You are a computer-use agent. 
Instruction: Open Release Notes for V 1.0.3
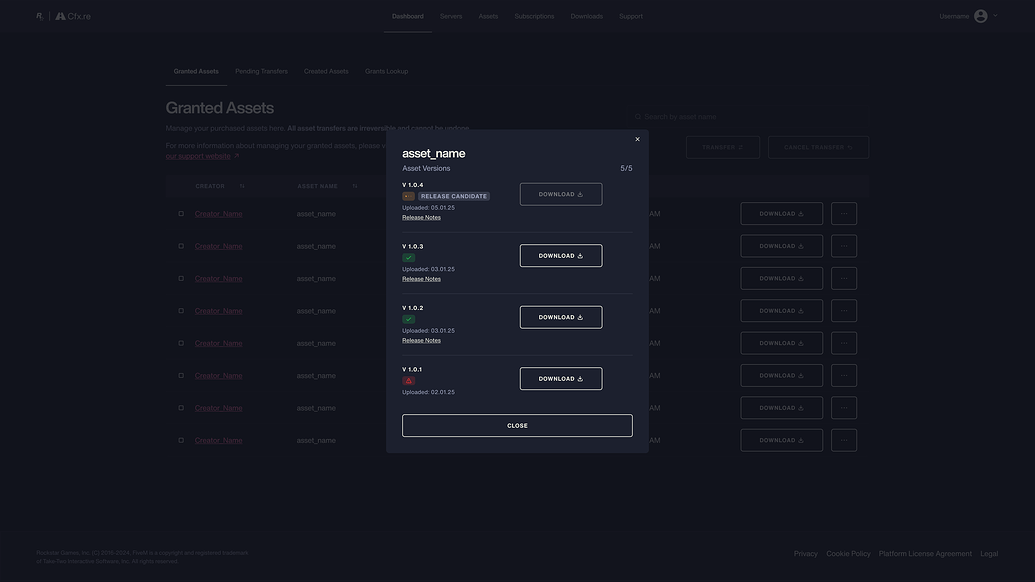click(421, 278)
